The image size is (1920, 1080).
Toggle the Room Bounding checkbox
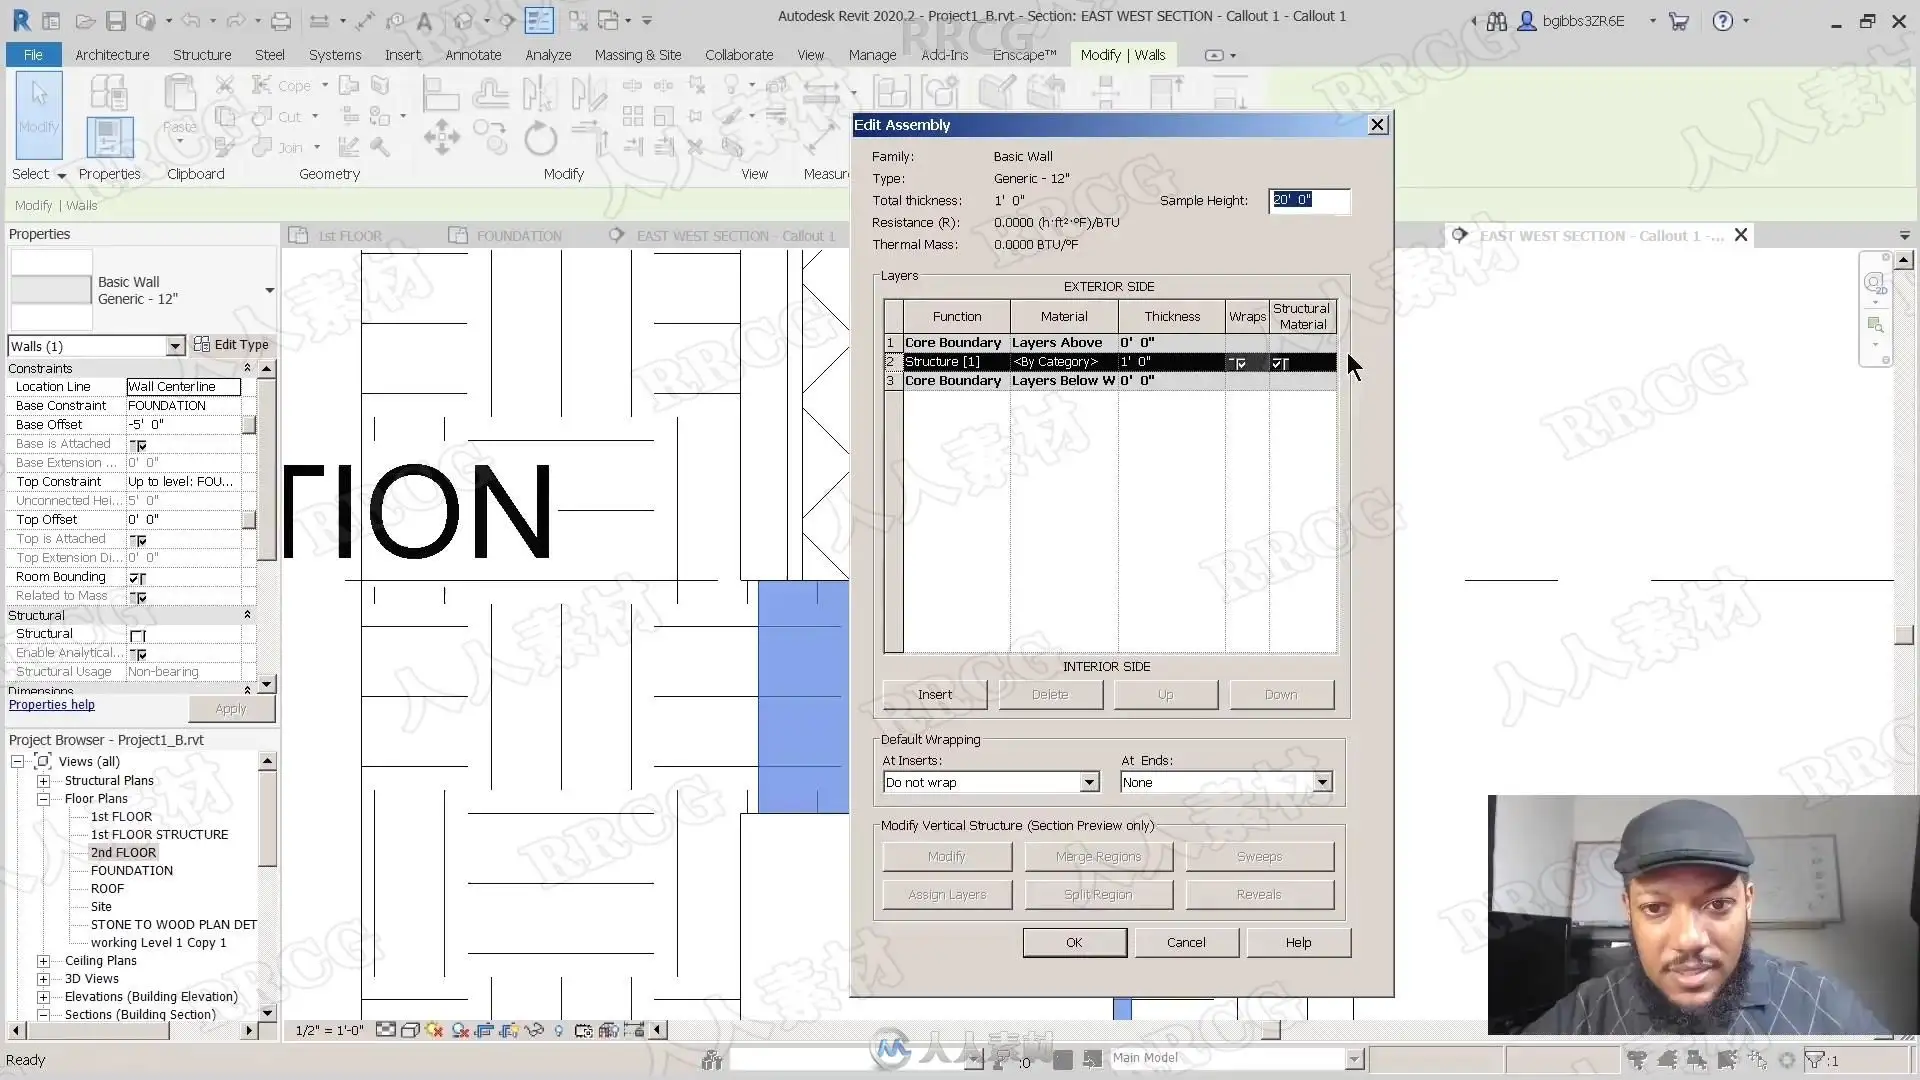click(137, 578)
